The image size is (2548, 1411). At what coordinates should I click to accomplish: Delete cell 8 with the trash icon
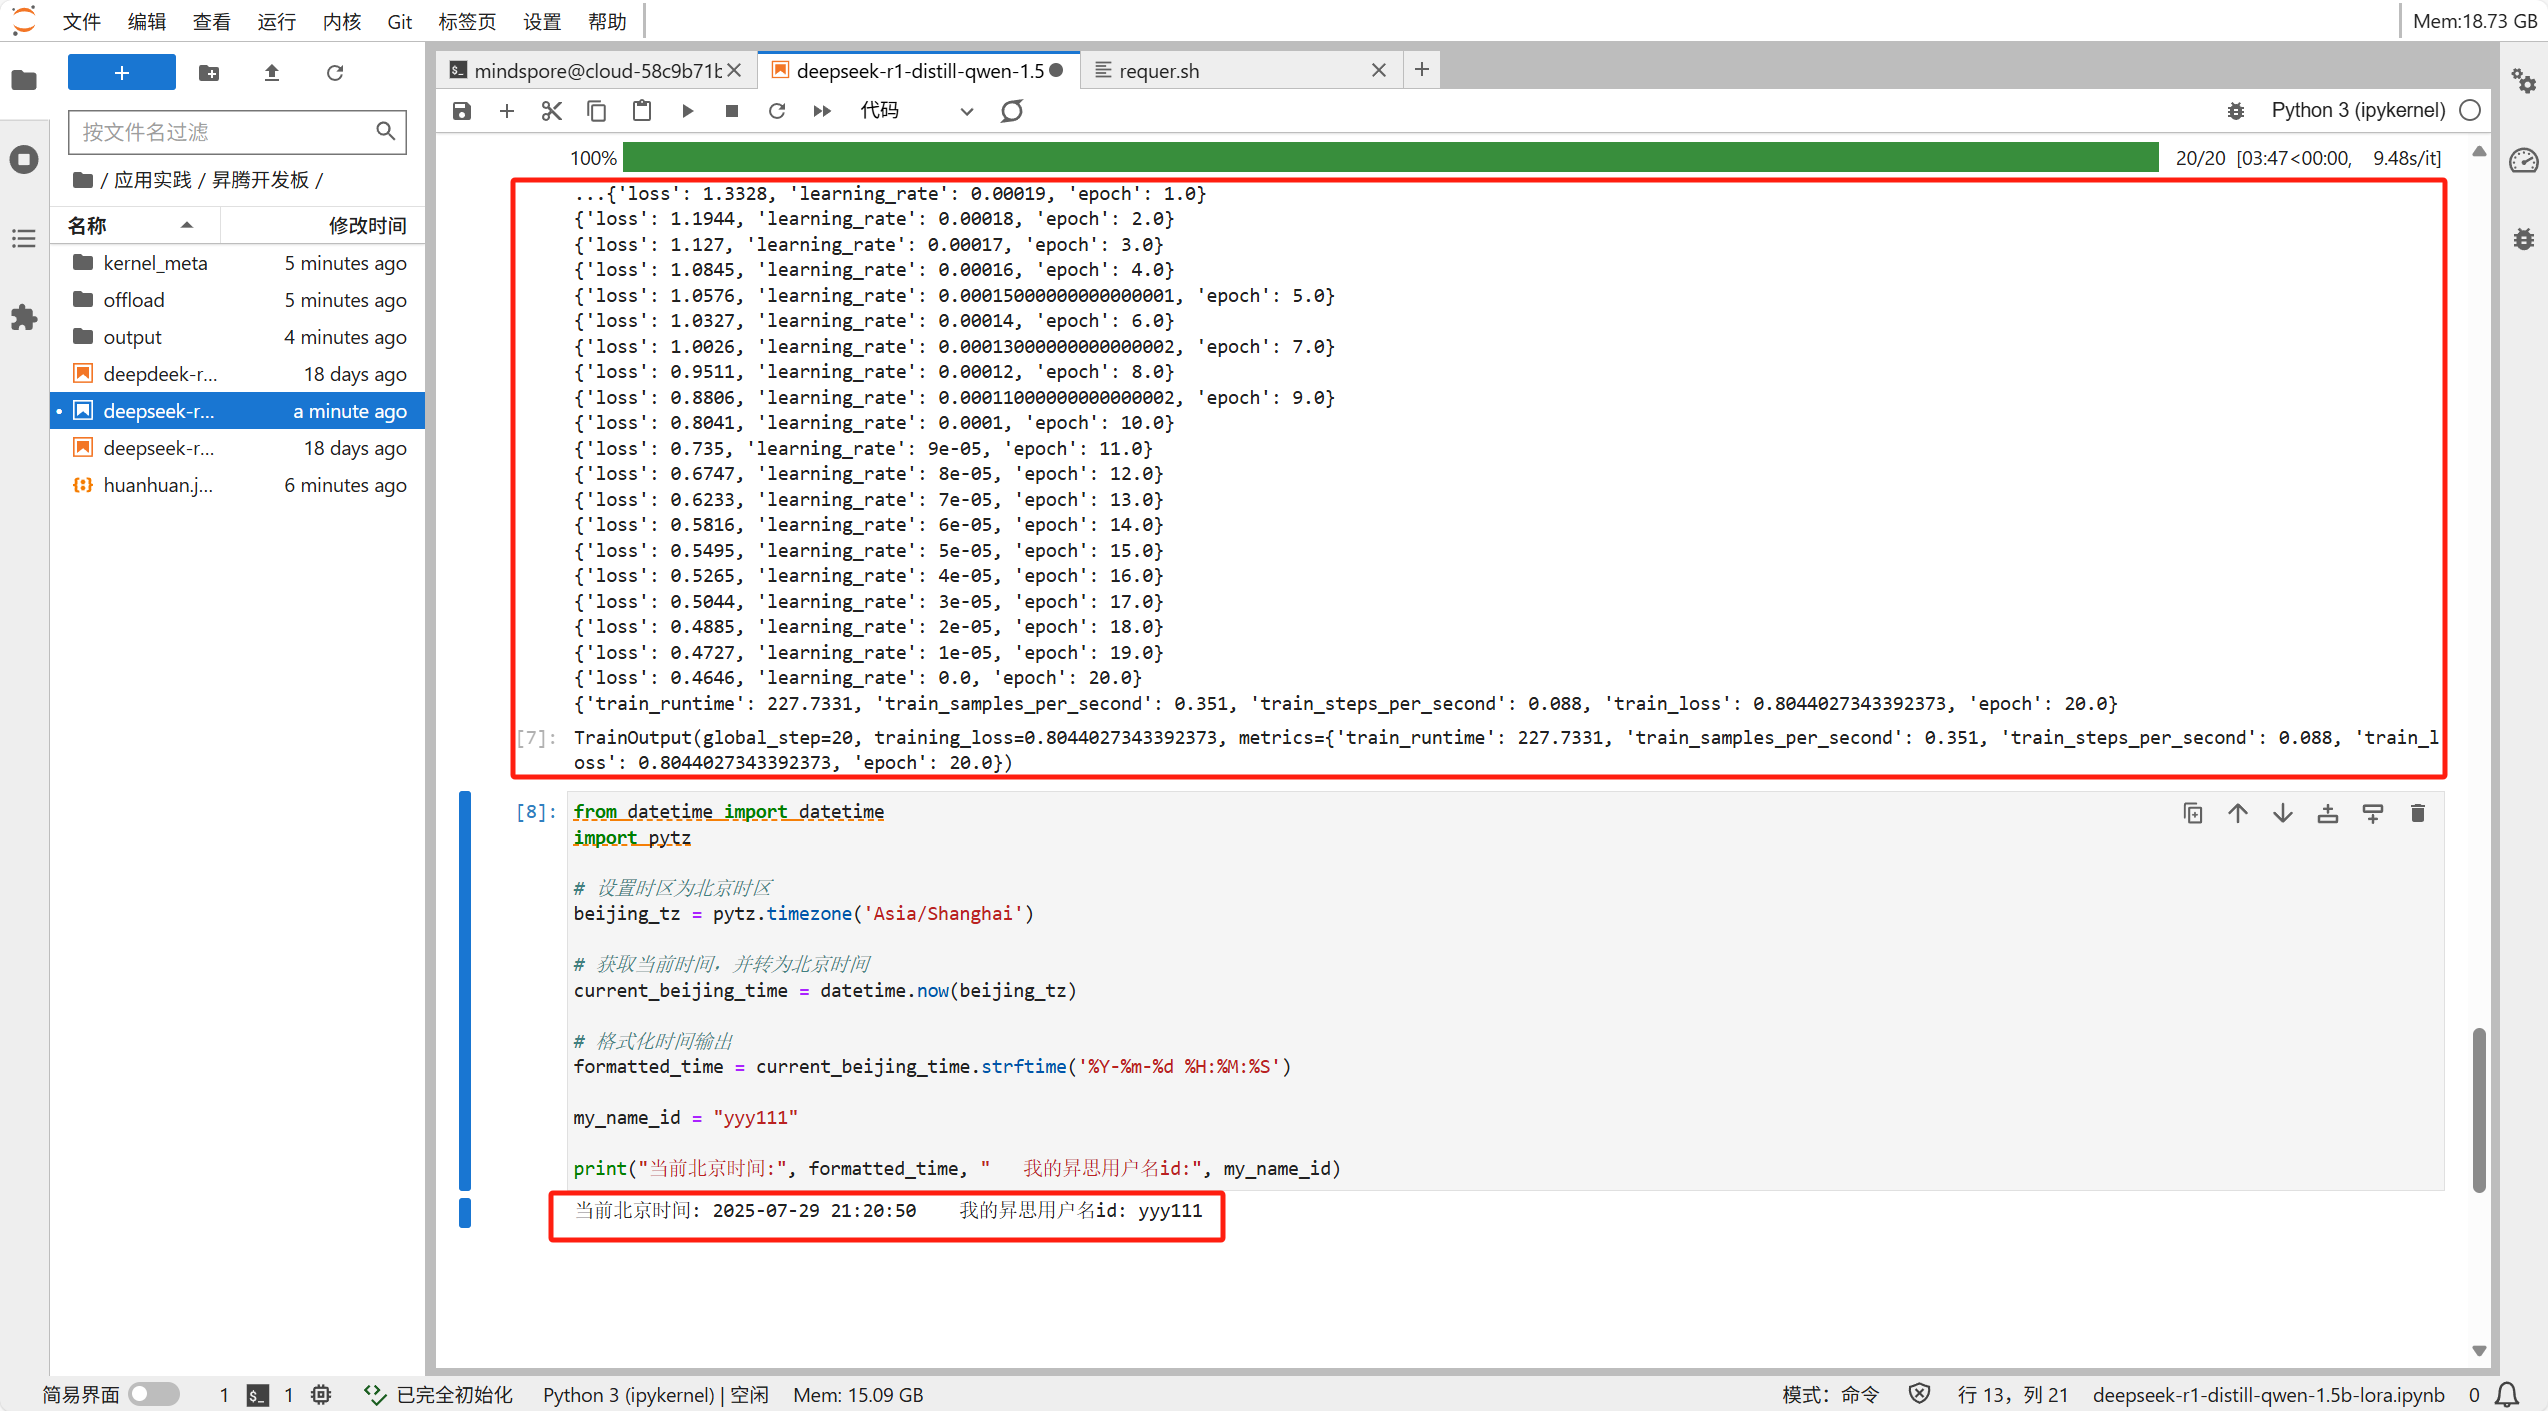point(2417,813)
